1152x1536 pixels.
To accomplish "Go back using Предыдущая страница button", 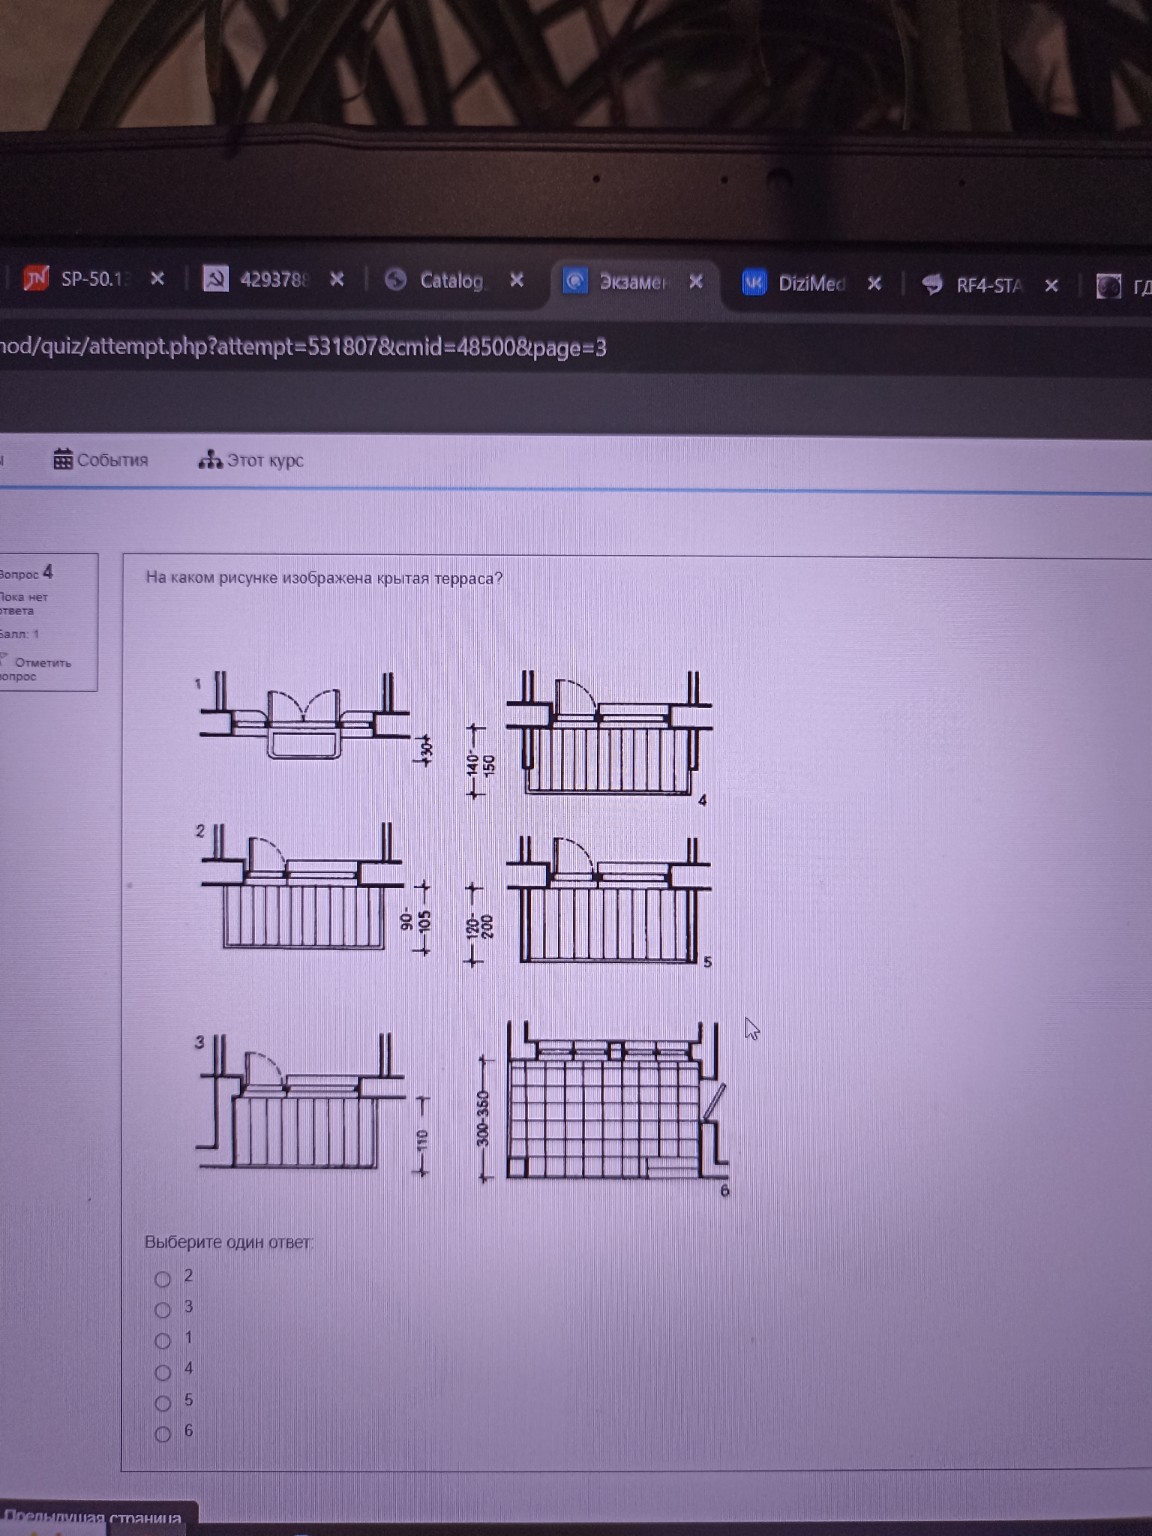I will [x=96, y=1519].
